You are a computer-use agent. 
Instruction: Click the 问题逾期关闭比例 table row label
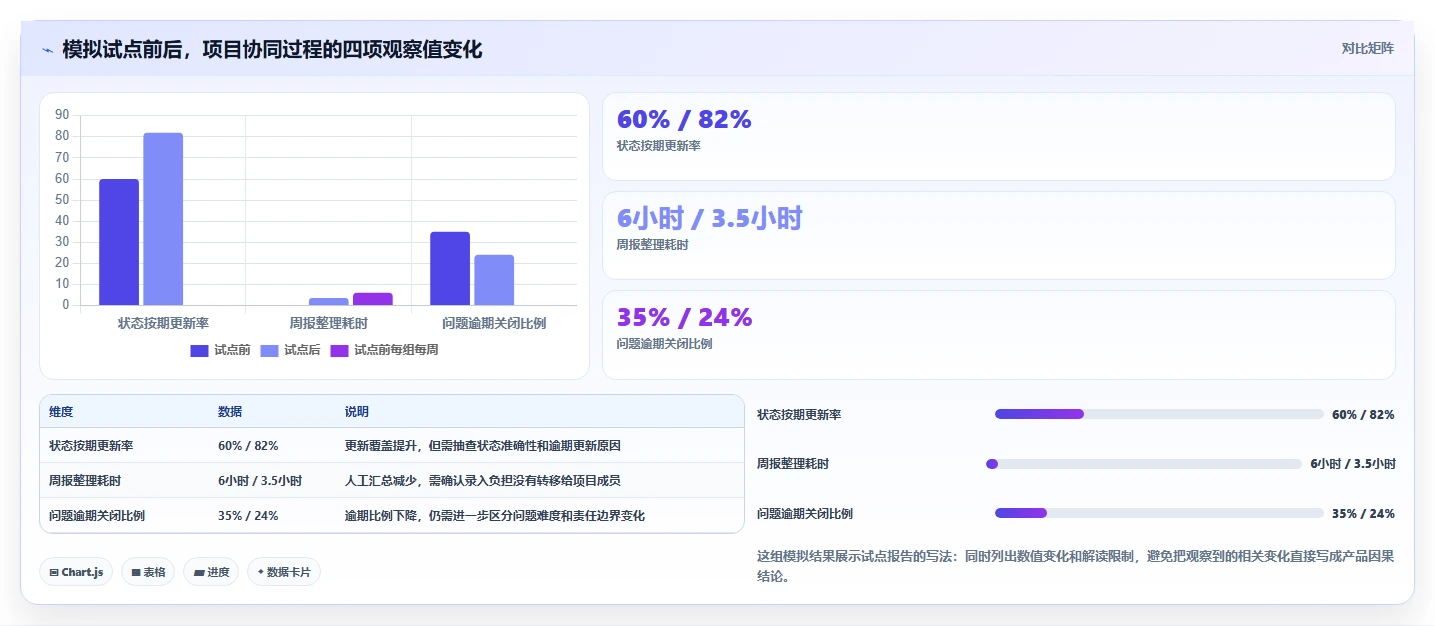97,516
